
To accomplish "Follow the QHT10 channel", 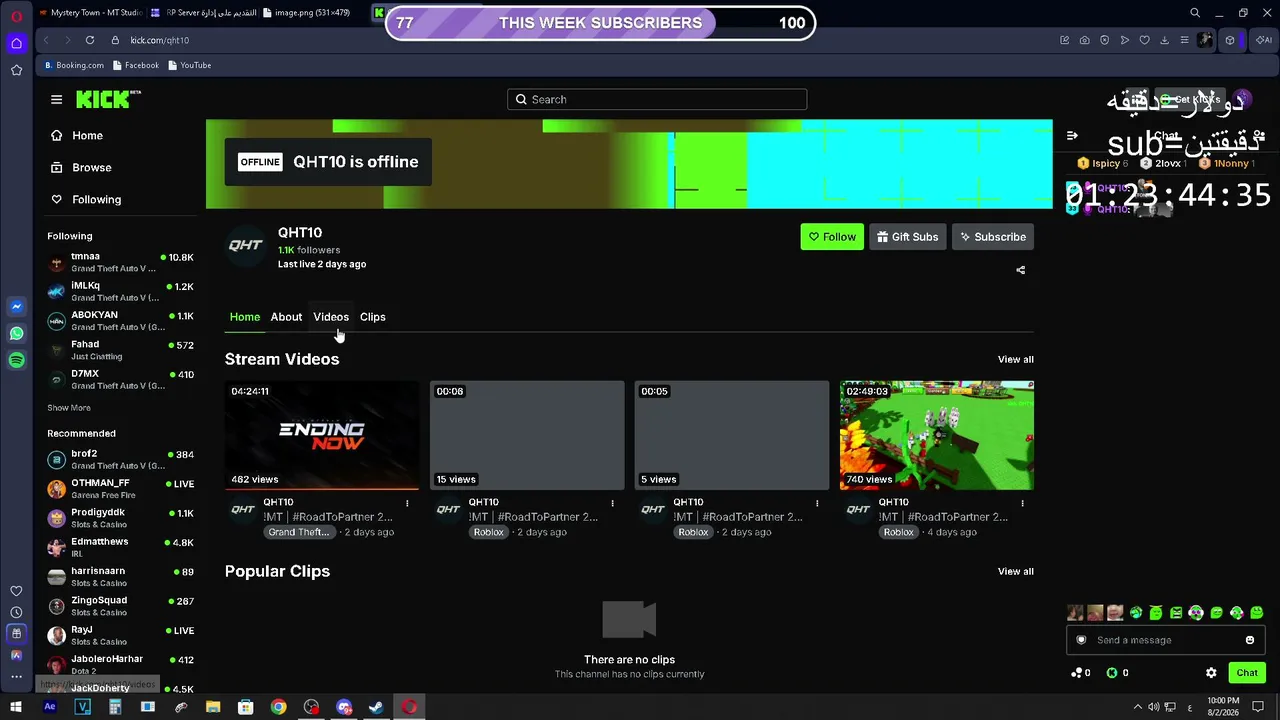I will point(832,237).
